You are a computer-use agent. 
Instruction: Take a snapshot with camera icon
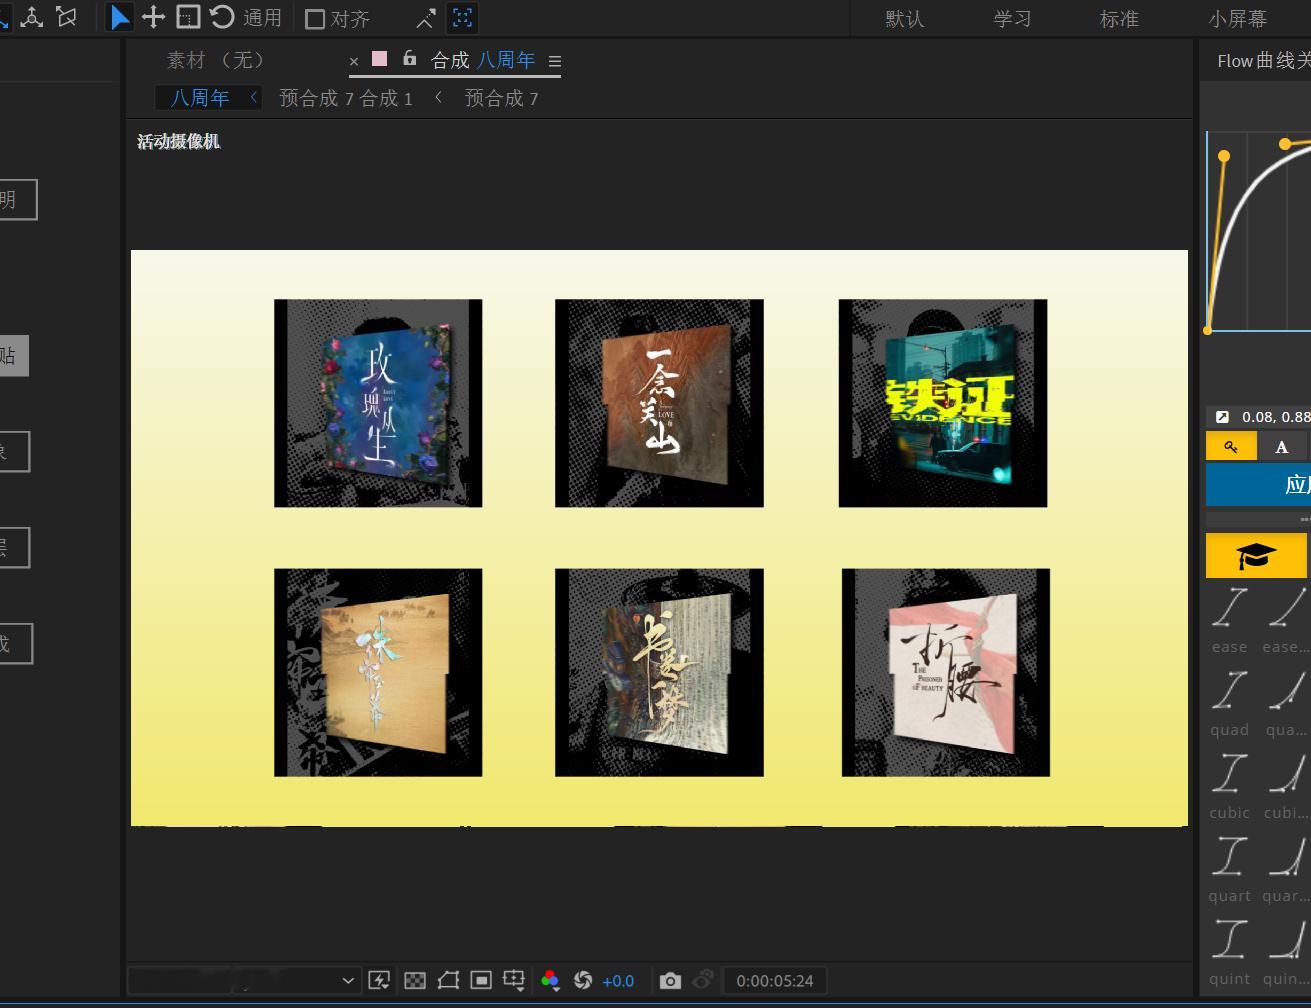point(670,981)
